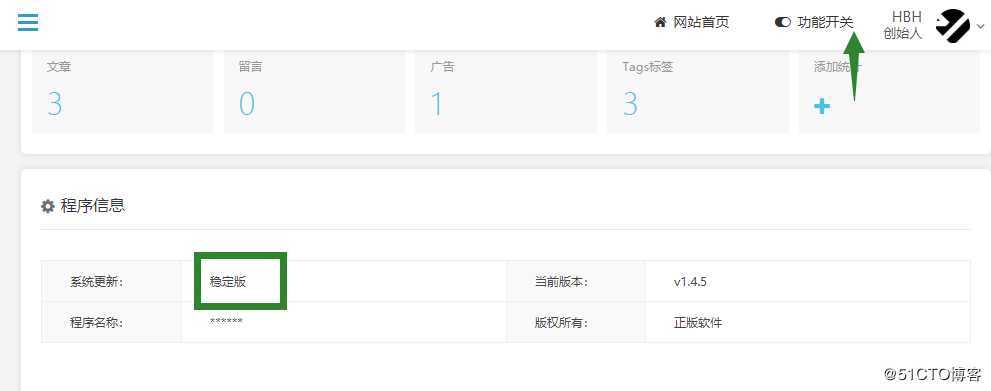Open the 文章 statistics card
Screen dimensions: 991x391
[x=123, y=92]
